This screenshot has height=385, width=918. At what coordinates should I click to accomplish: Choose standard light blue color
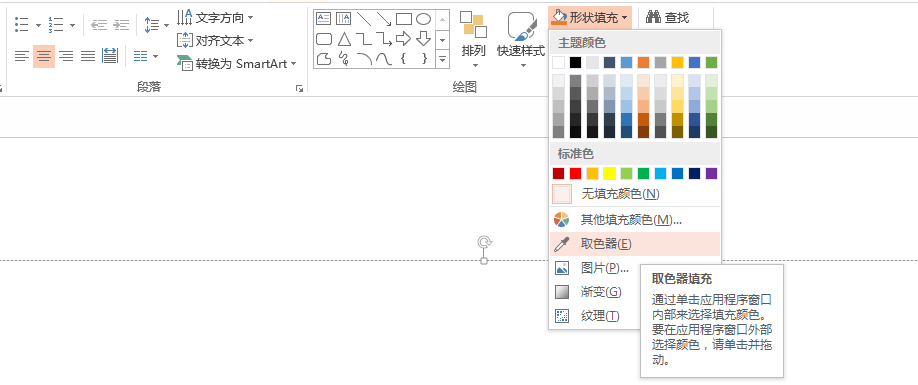click(660, 173)
